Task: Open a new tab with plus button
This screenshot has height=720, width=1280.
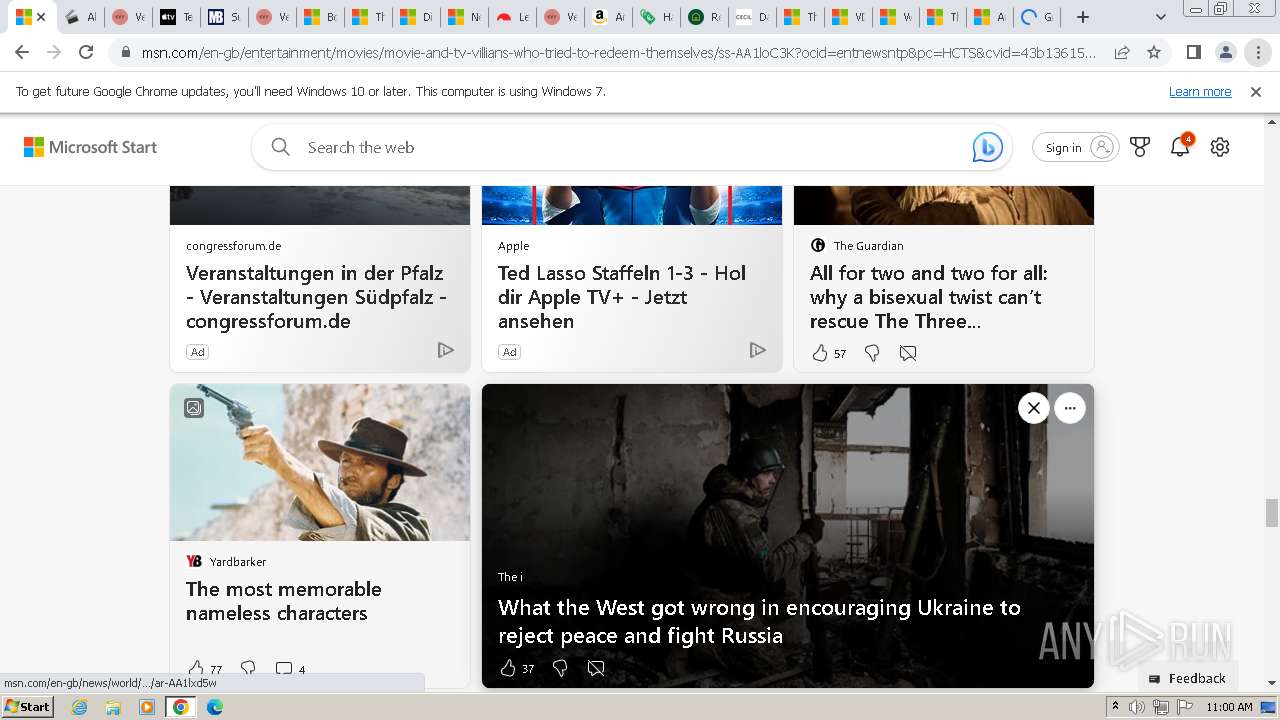Action: click(1083, 17)
